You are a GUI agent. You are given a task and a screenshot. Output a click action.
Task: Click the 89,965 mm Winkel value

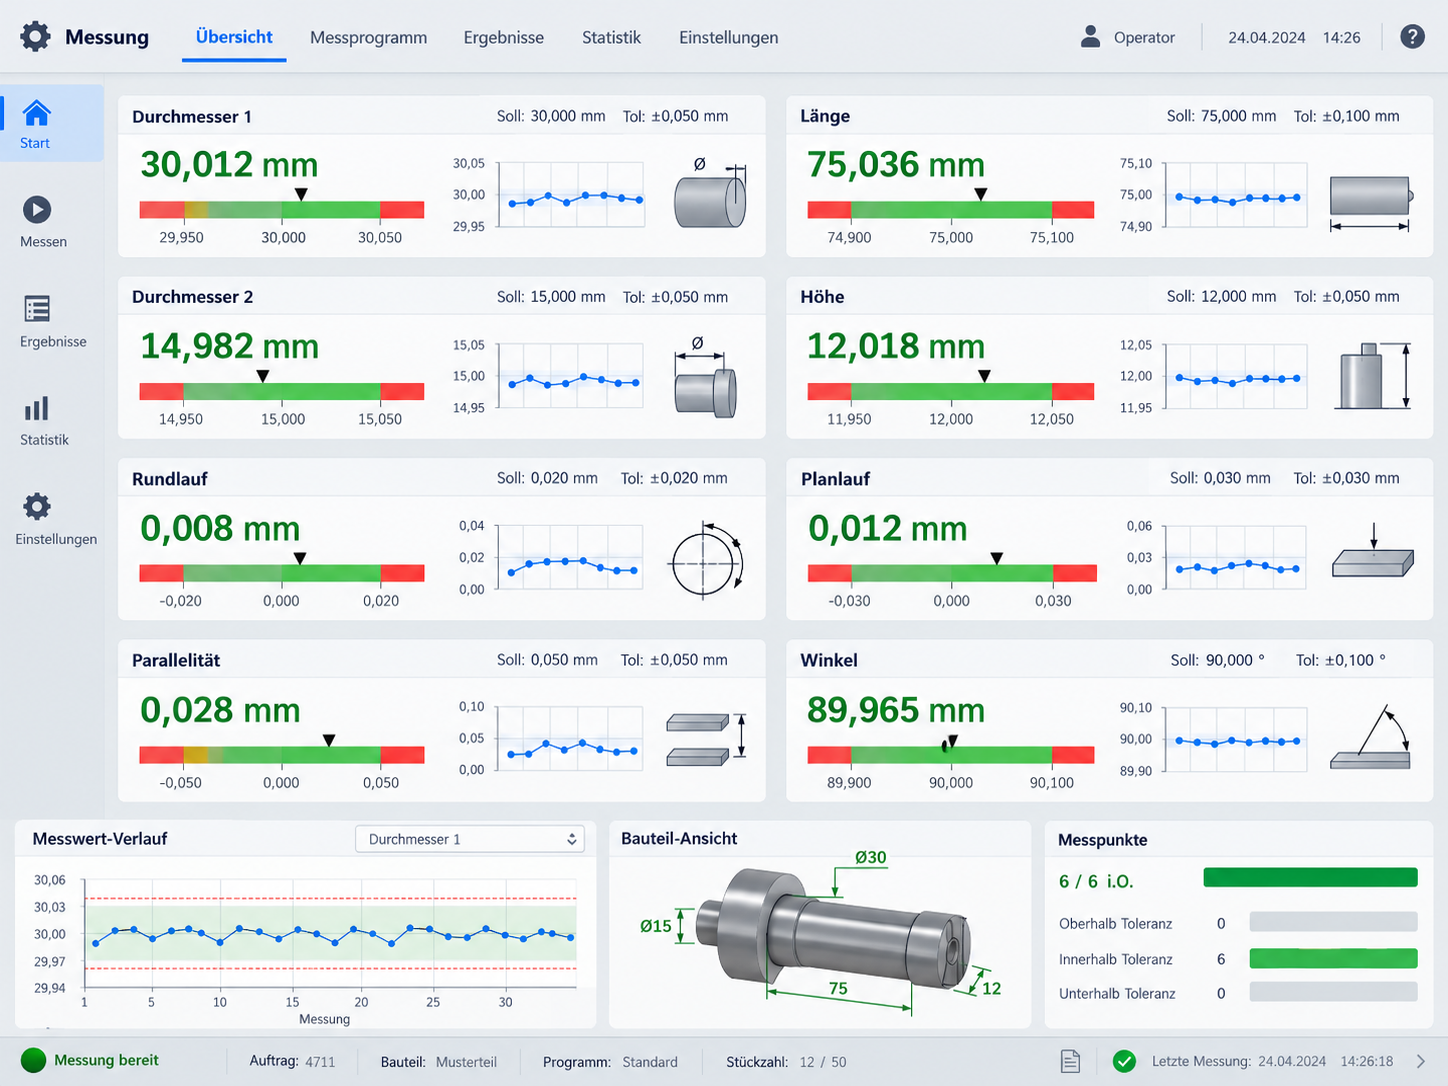pyautogui.click(x=896, y=710)
